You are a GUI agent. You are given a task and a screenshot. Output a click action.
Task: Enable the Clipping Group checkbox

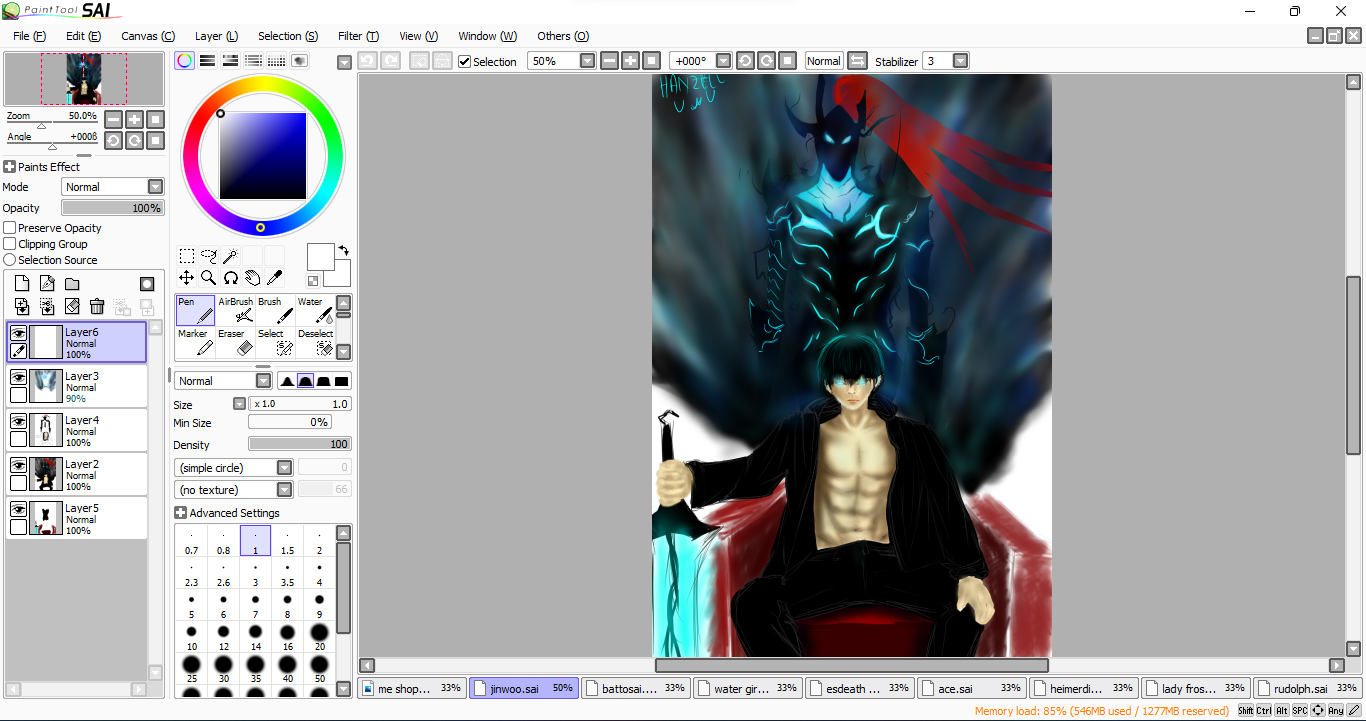point(10,244)
